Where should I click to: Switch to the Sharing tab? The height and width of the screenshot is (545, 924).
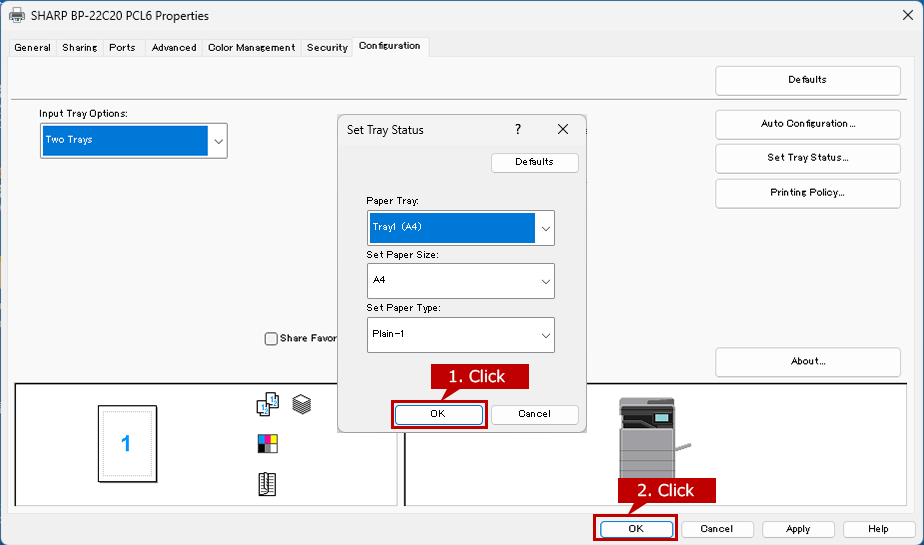(x=80, y=48)
